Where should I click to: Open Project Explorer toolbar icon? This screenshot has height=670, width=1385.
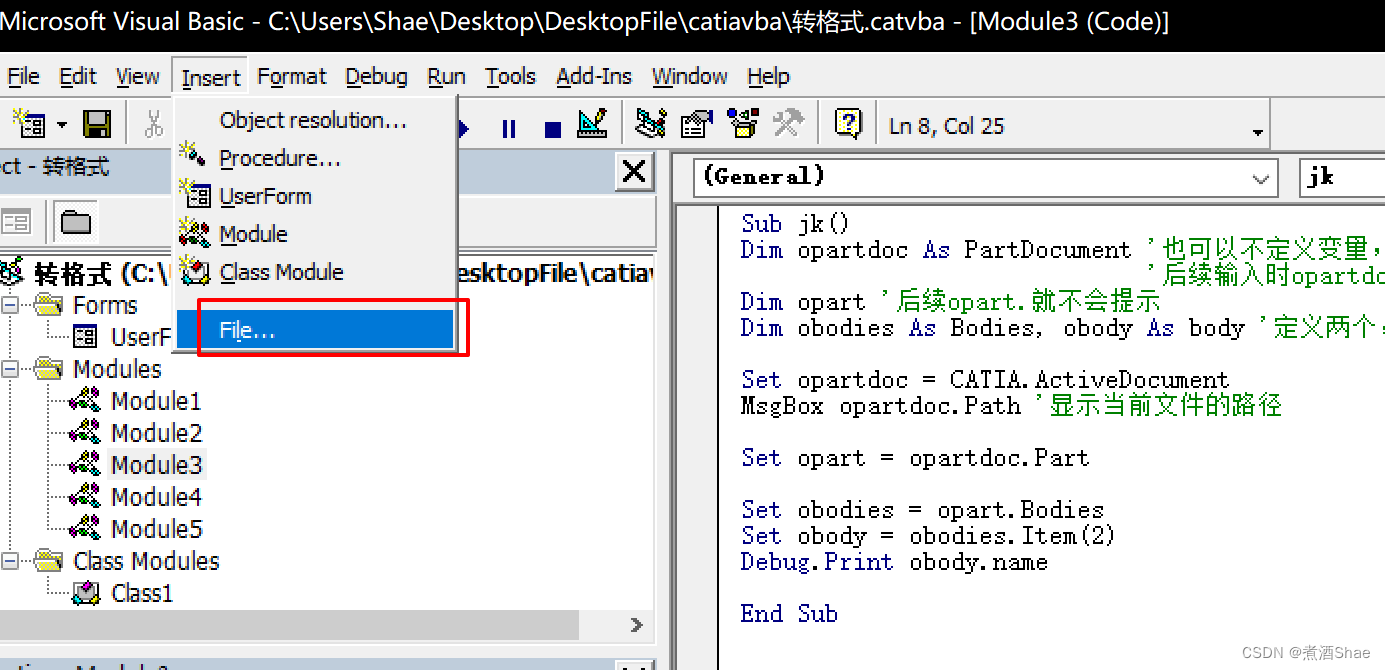[x=651, y=124]
